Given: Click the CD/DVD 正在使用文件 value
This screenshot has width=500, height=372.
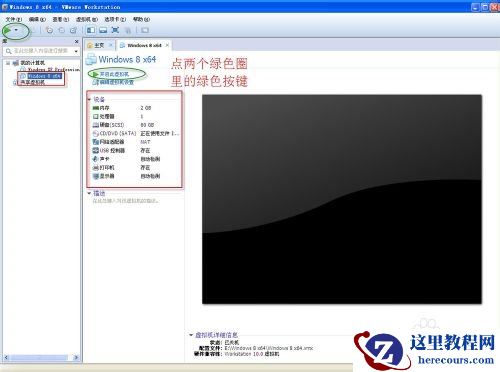Looking at the screenshot, I should point(160,133).
